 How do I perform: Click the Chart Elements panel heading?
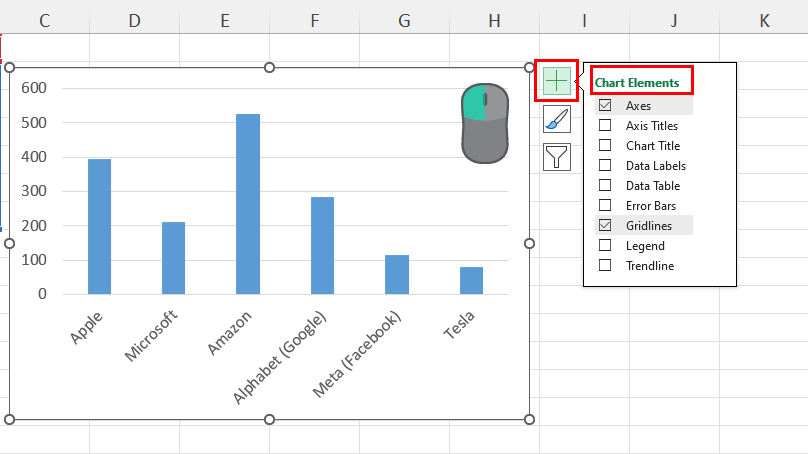[637, 82]
